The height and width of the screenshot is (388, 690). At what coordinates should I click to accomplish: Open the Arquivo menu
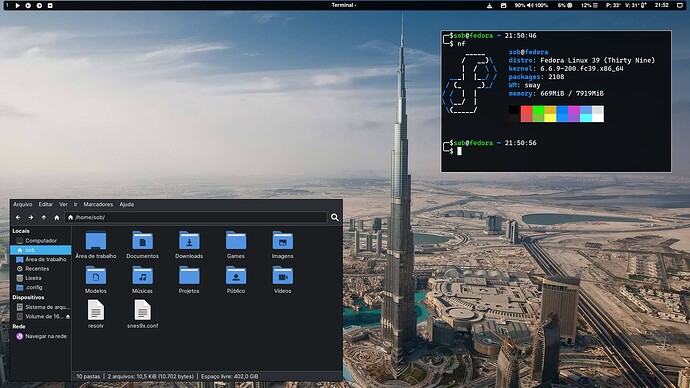point(22,205)
